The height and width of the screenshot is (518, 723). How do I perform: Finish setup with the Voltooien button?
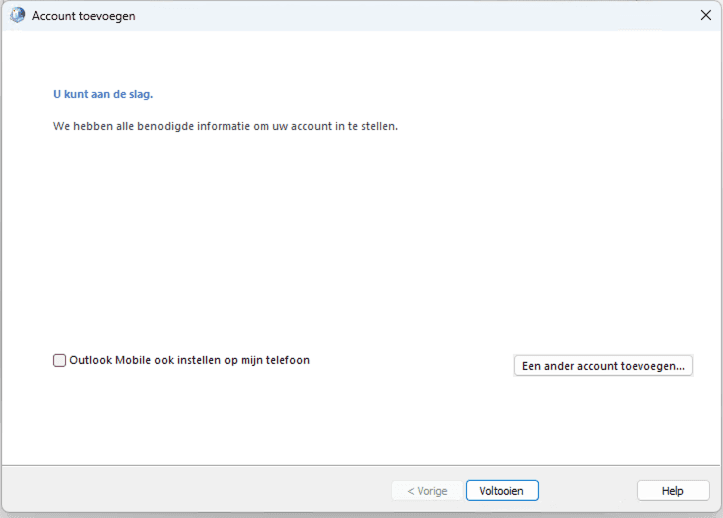(x=502, y=490)
